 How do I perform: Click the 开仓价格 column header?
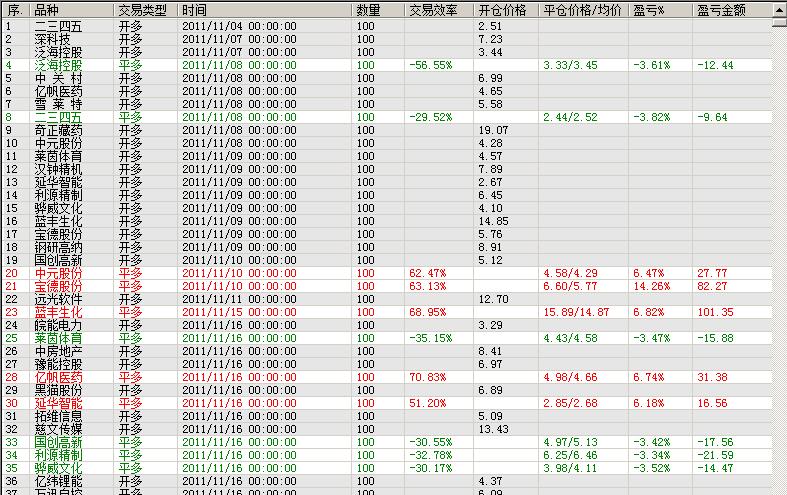[506, 10]
